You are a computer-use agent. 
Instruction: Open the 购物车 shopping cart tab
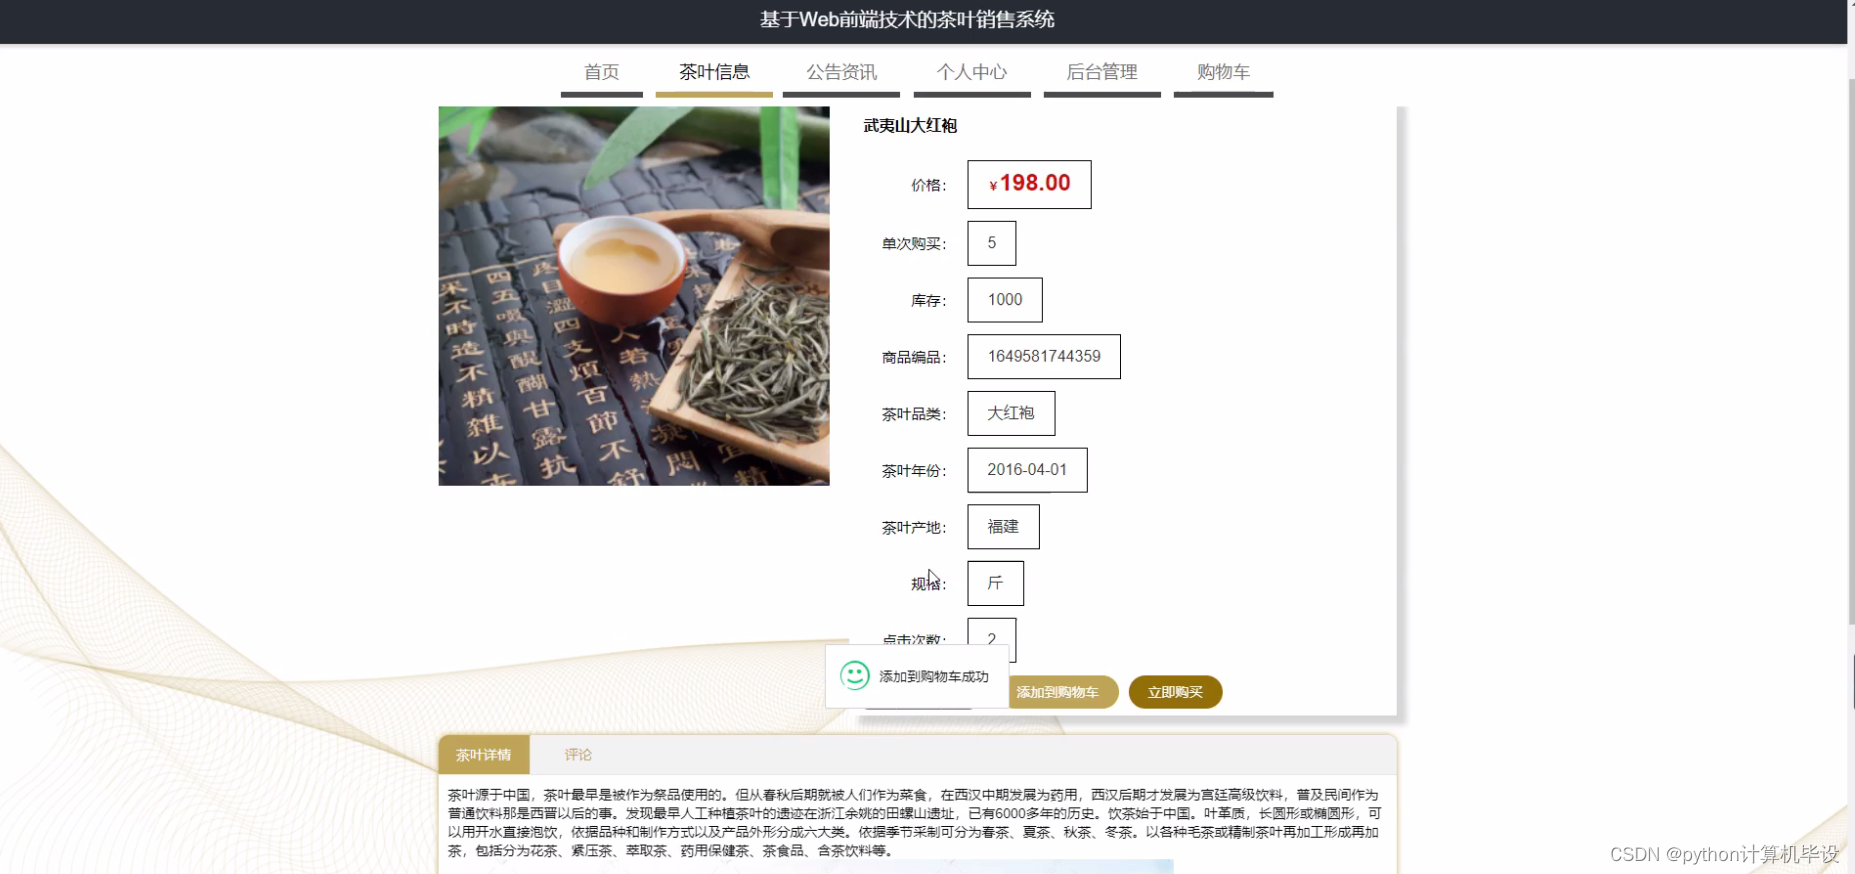coord(1223,73)
